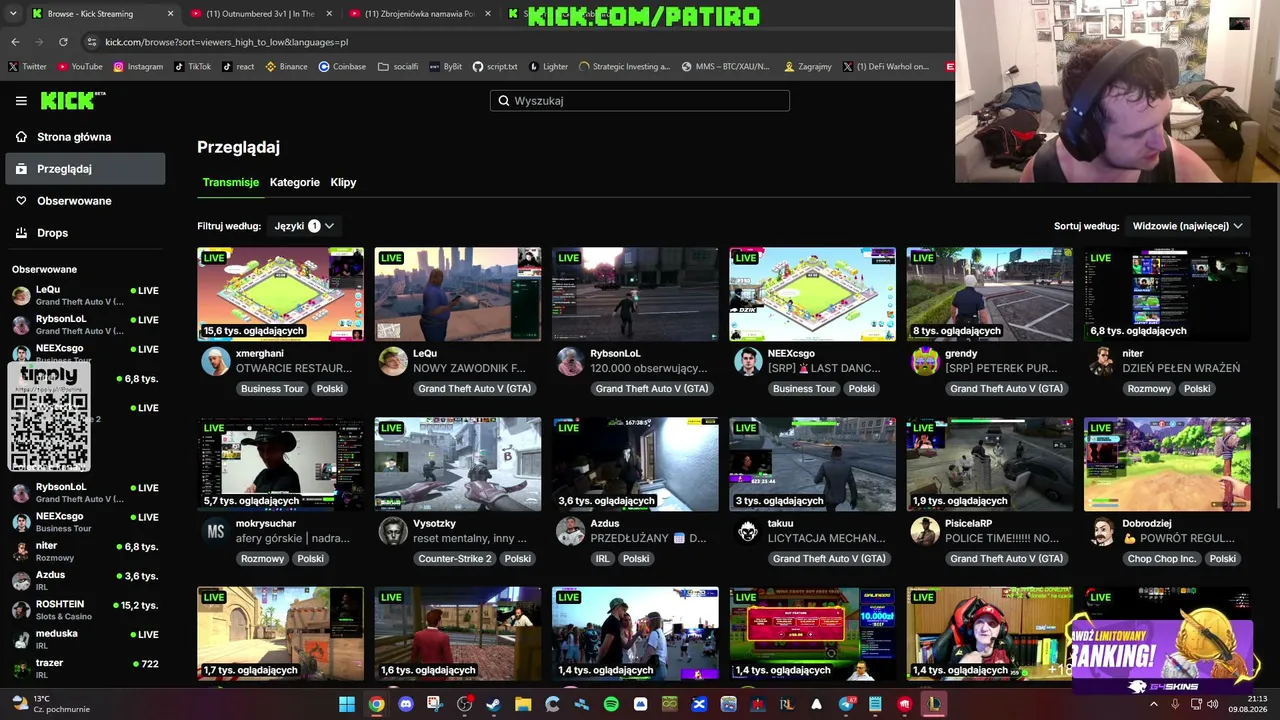Open Spotify from the taskbar
This screenshot has width=1280, height=720.
coord(611,704)
